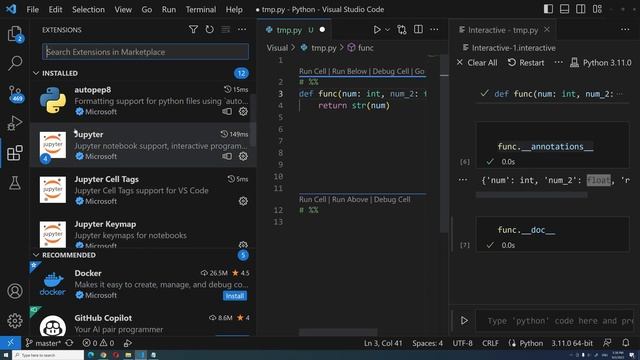Image resolution: width=640 pixels, height=360 pixels.
Task: Restart the Python kernel
Action: tap(526, 62)
